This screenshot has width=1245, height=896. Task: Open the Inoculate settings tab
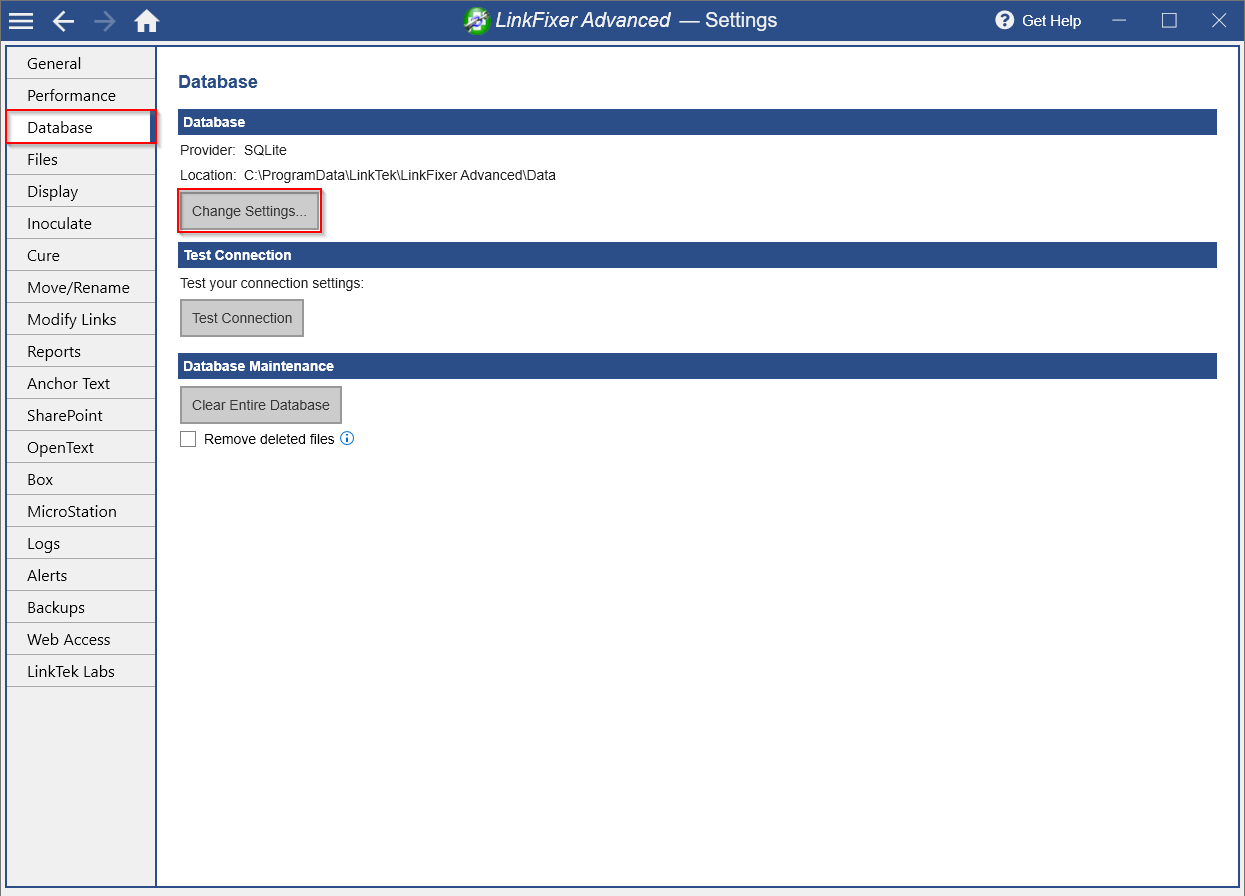pos(81,223)
